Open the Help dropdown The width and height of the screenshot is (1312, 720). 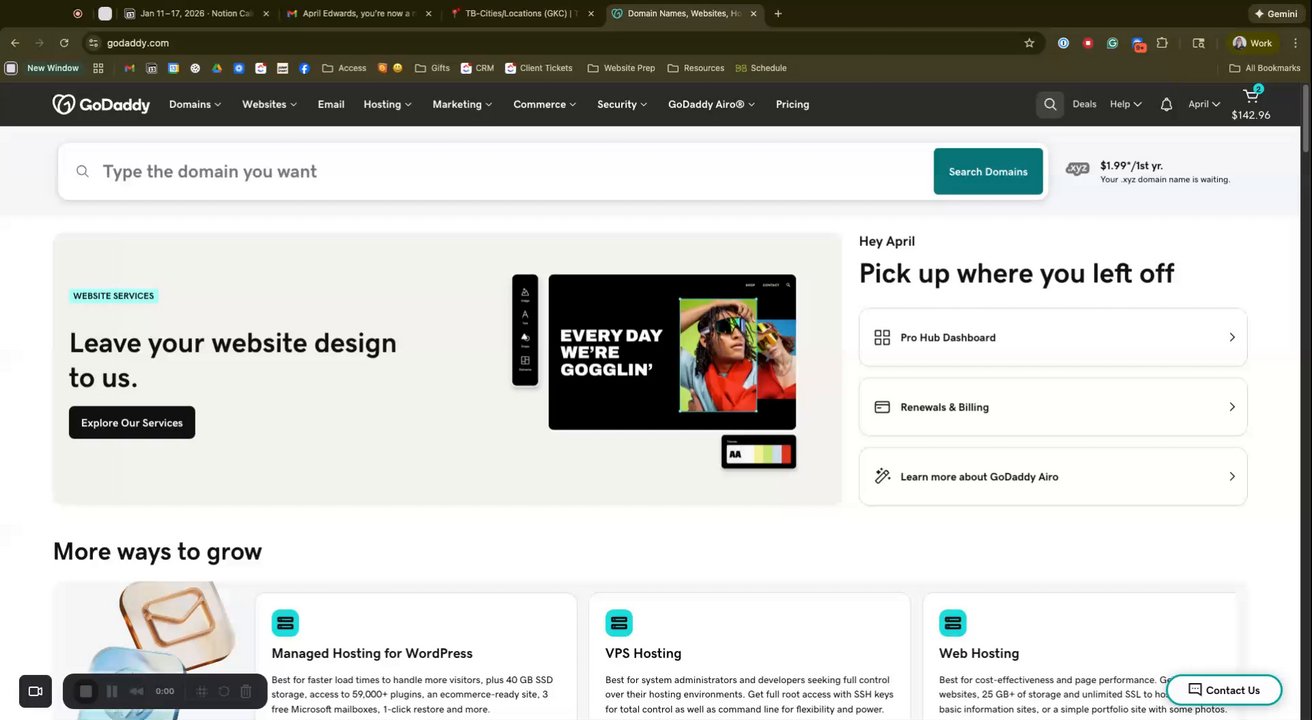[1125, 104]
